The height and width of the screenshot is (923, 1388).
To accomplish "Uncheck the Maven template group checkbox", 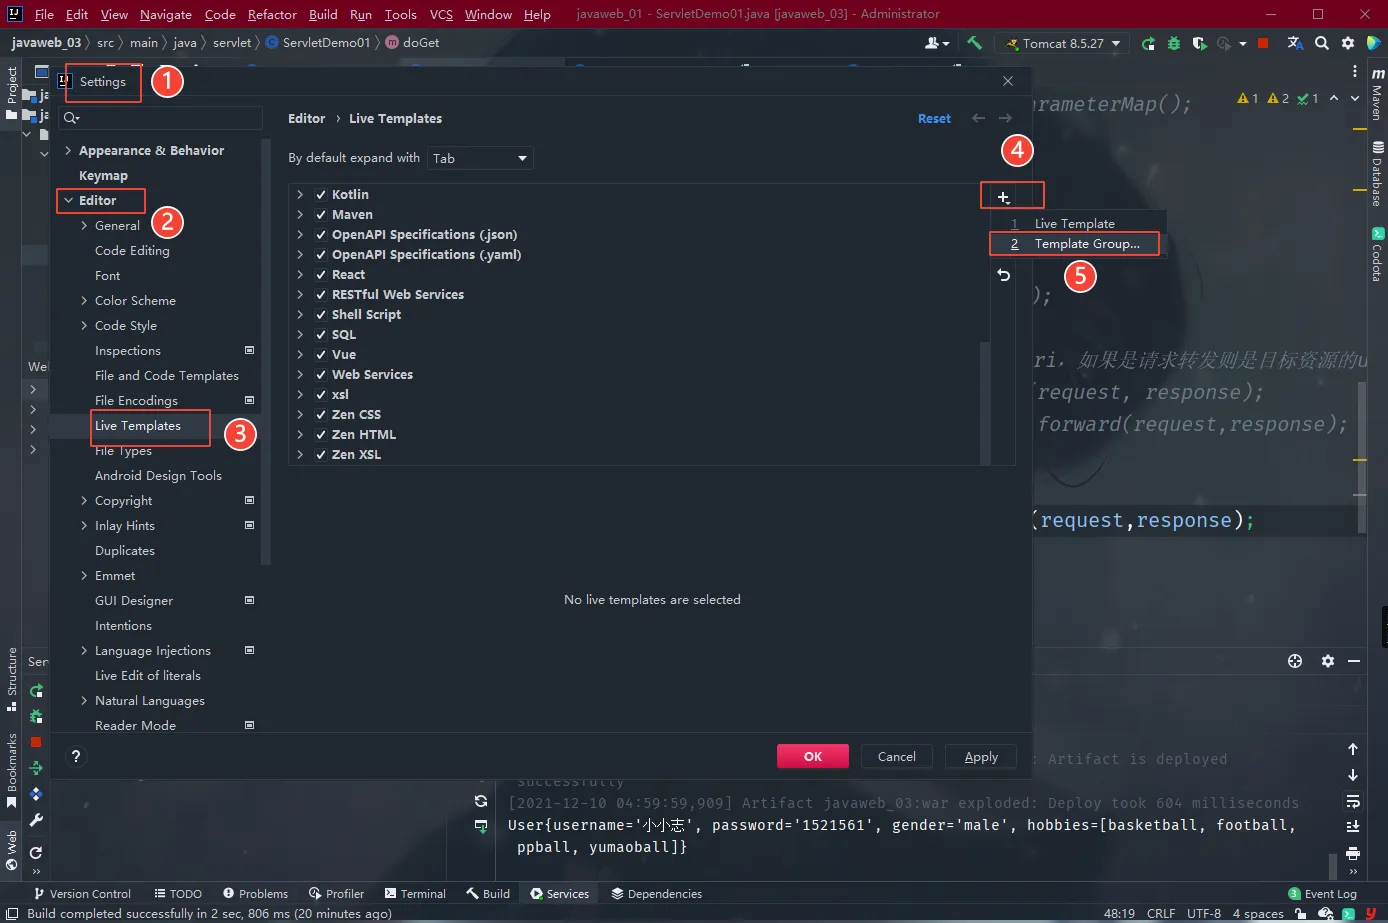I will click(x=321, y=215).
